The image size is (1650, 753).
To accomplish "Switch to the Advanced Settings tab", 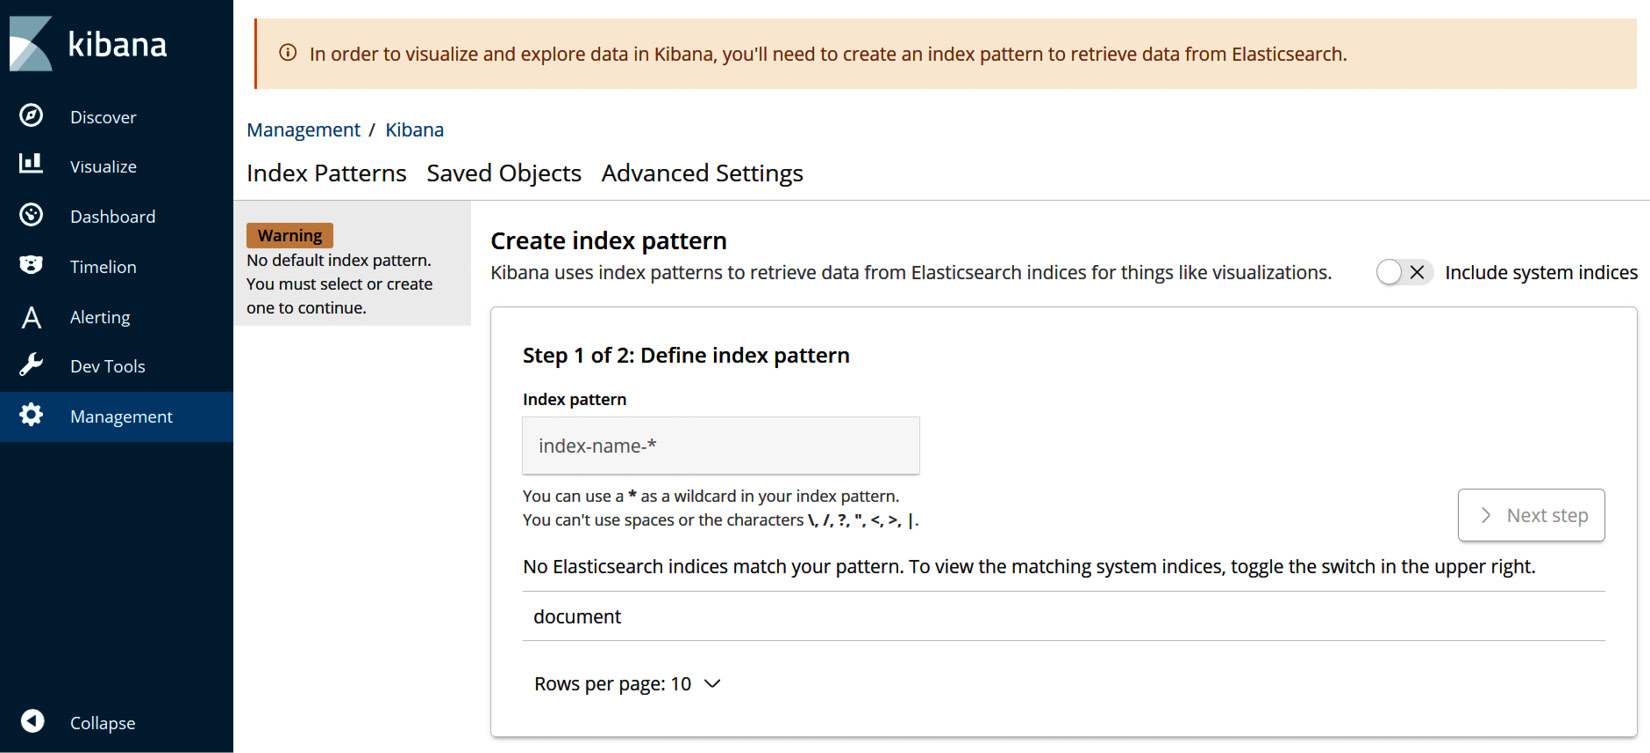I will tap(702, 173).
